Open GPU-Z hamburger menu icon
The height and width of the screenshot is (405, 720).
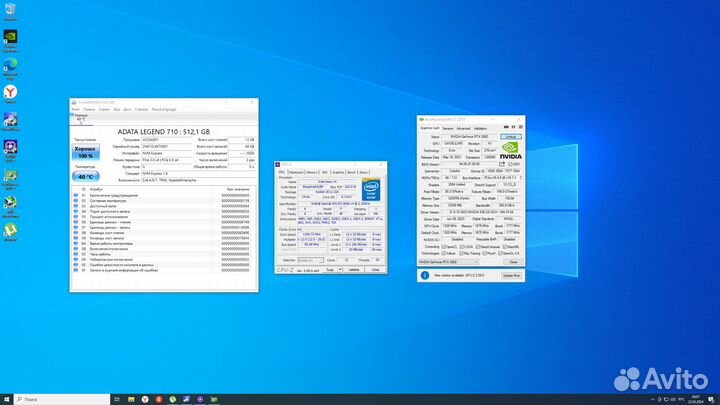521,127
